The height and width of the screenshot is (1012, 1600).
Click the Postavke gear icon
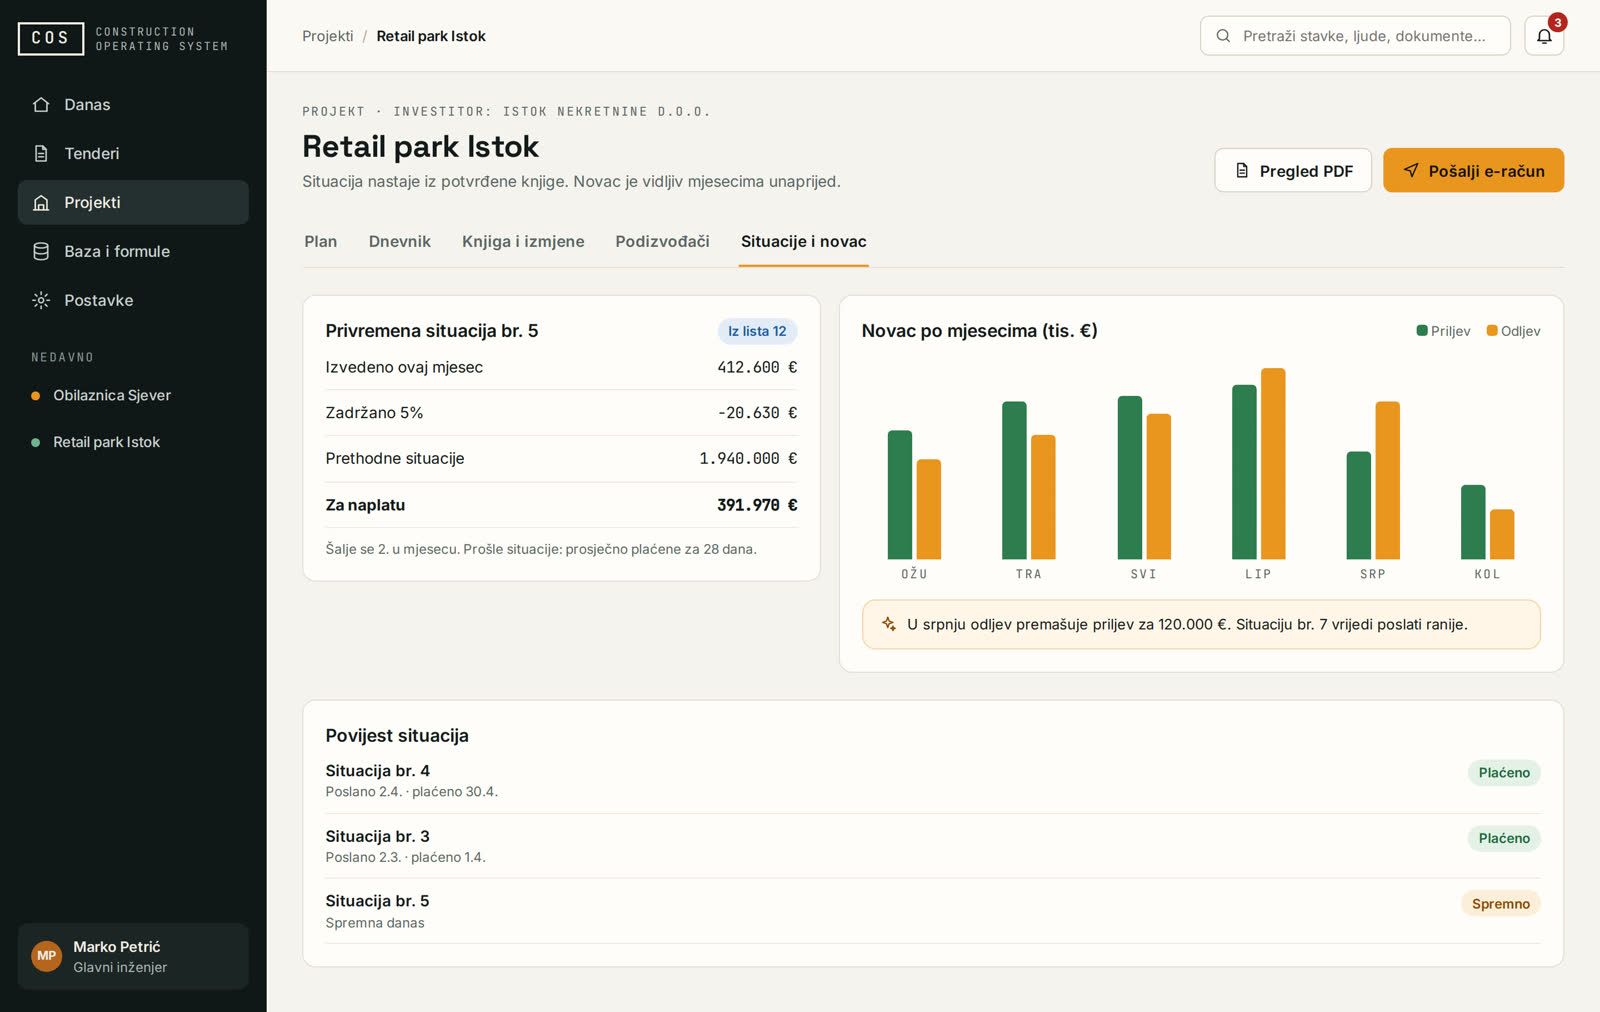(41, 301)
